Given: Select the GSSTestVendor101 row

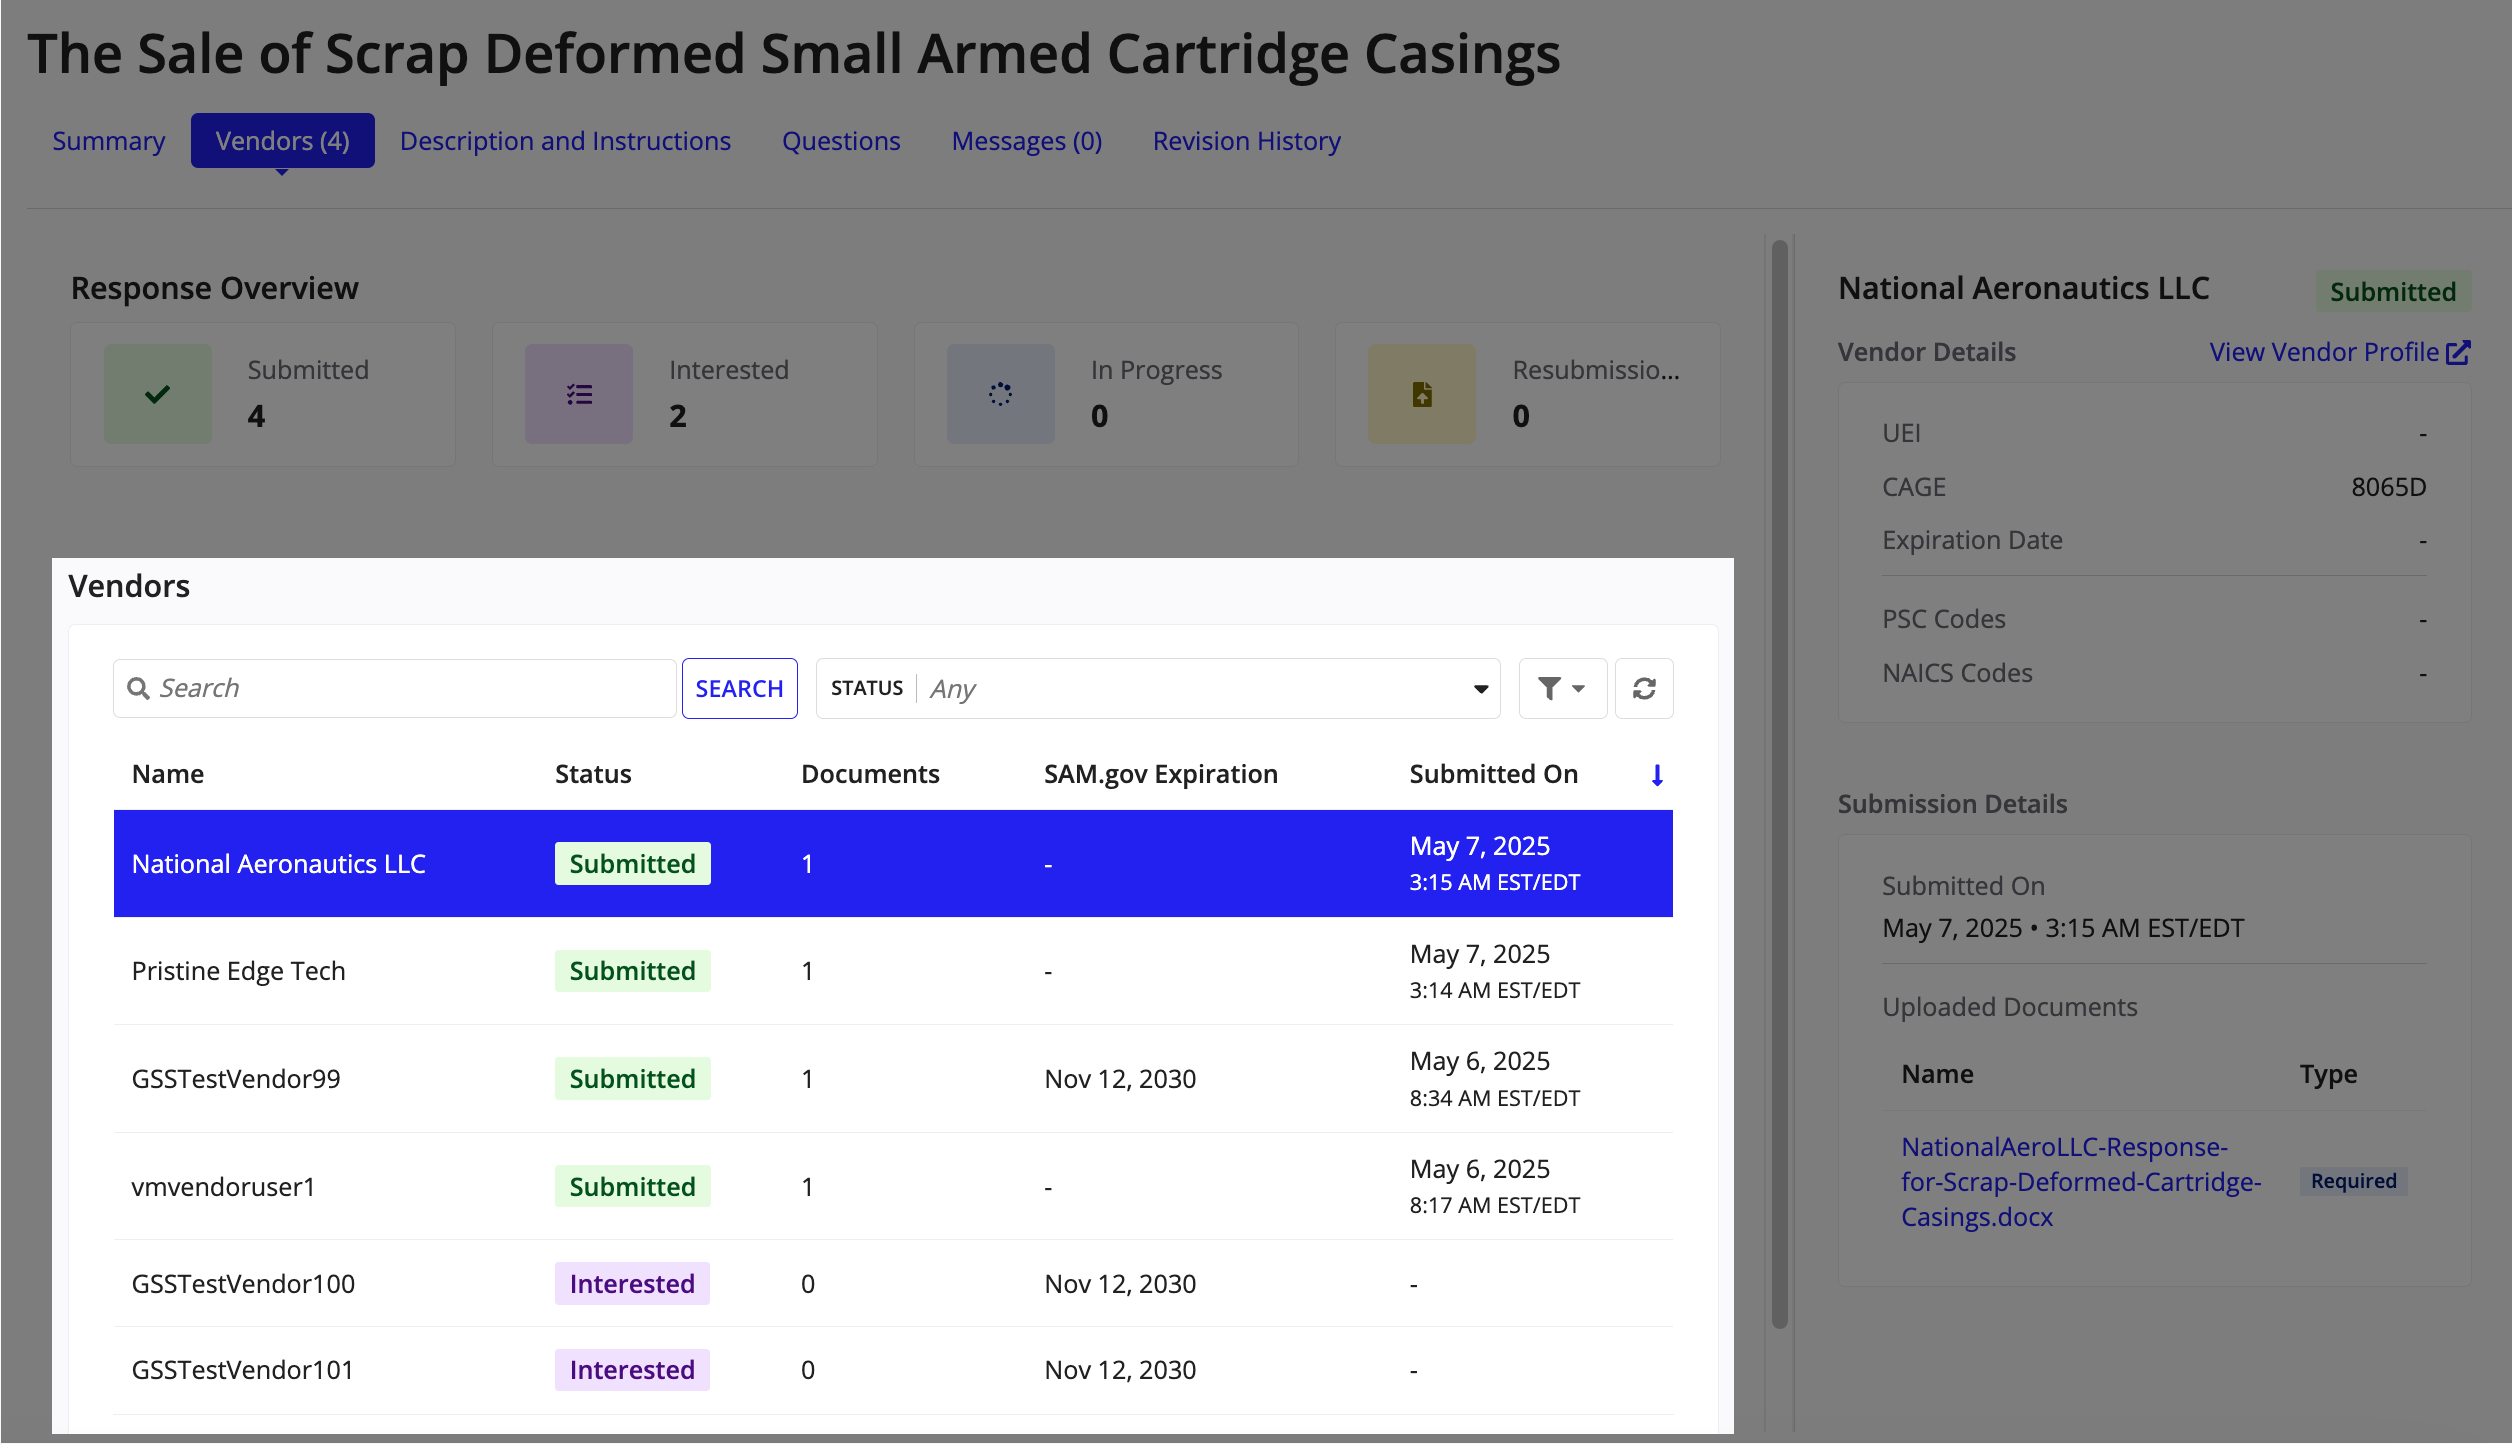Looking at the screenshot, I should point(893,1370).
